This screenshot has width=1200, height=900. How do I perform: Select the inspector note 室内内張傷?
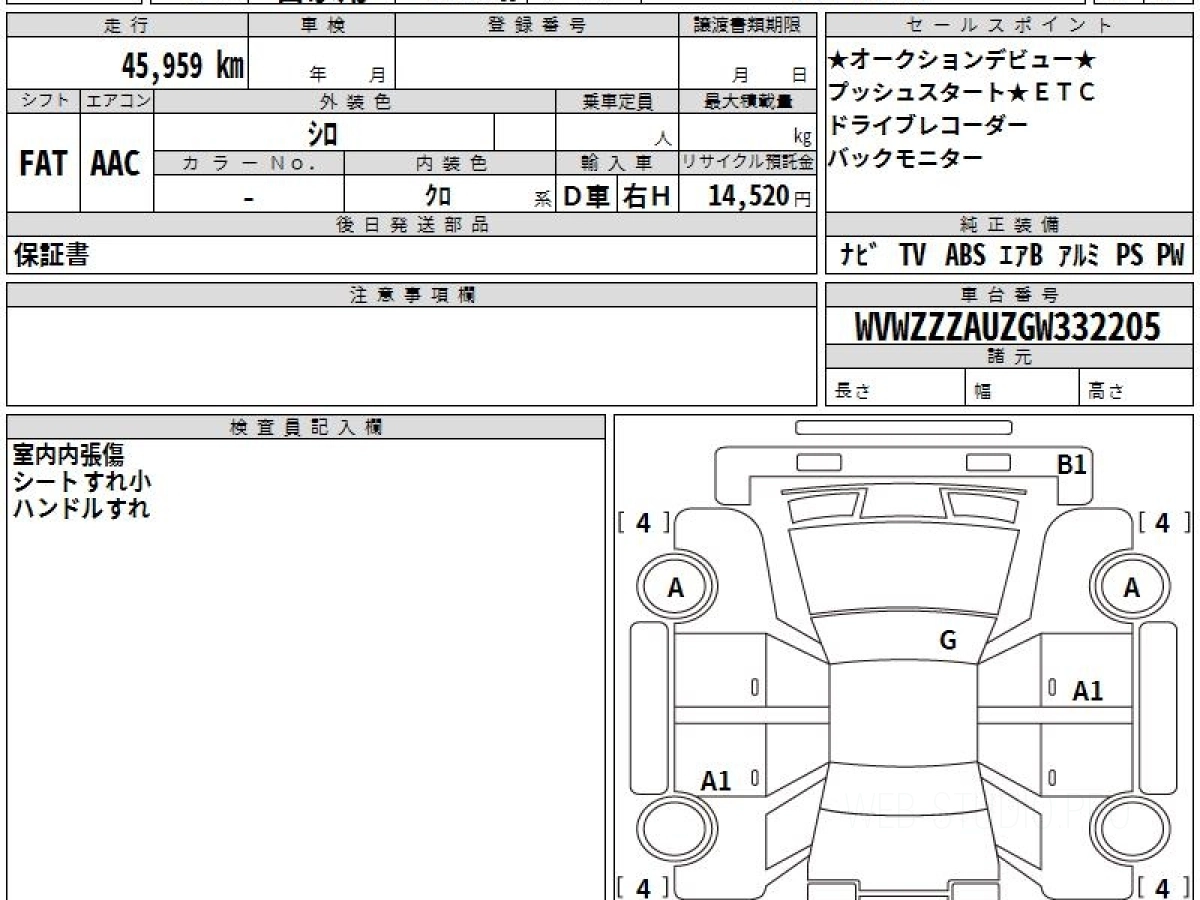coord(68,455)
